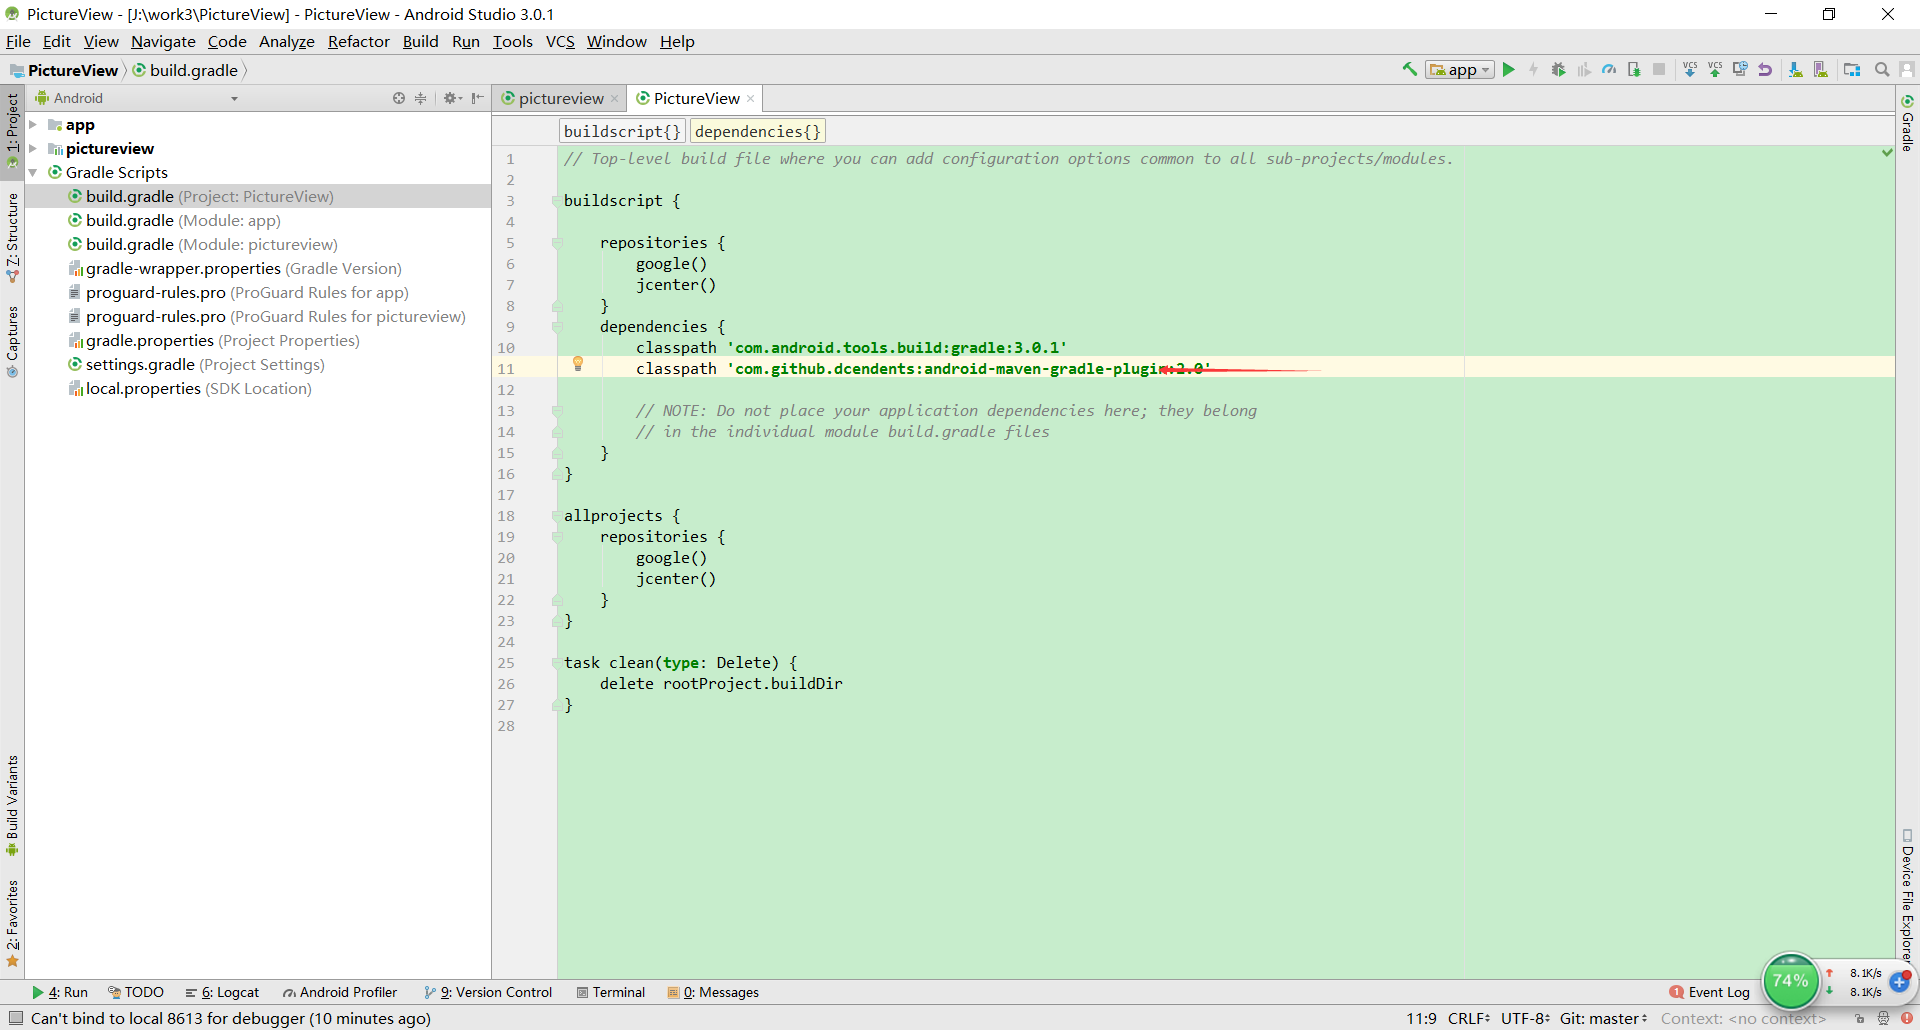Screen dimensions: 1920x1030
Task: Open the Terminal tool window
Action: 611,992
